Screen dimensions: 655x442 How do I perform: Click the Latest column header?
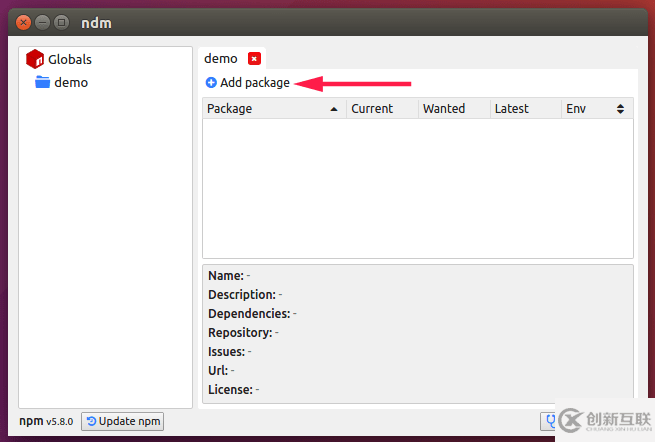[511, 109]
